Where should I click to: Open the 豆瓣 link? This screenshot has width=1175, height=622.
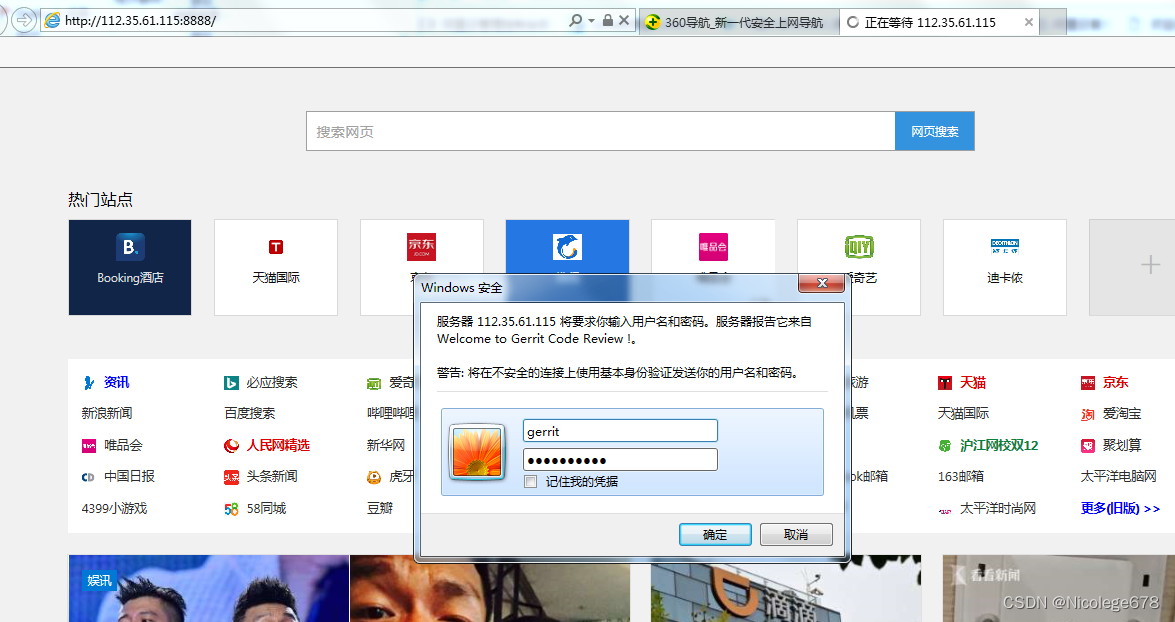pyautogui.click(x=379, y=508)
